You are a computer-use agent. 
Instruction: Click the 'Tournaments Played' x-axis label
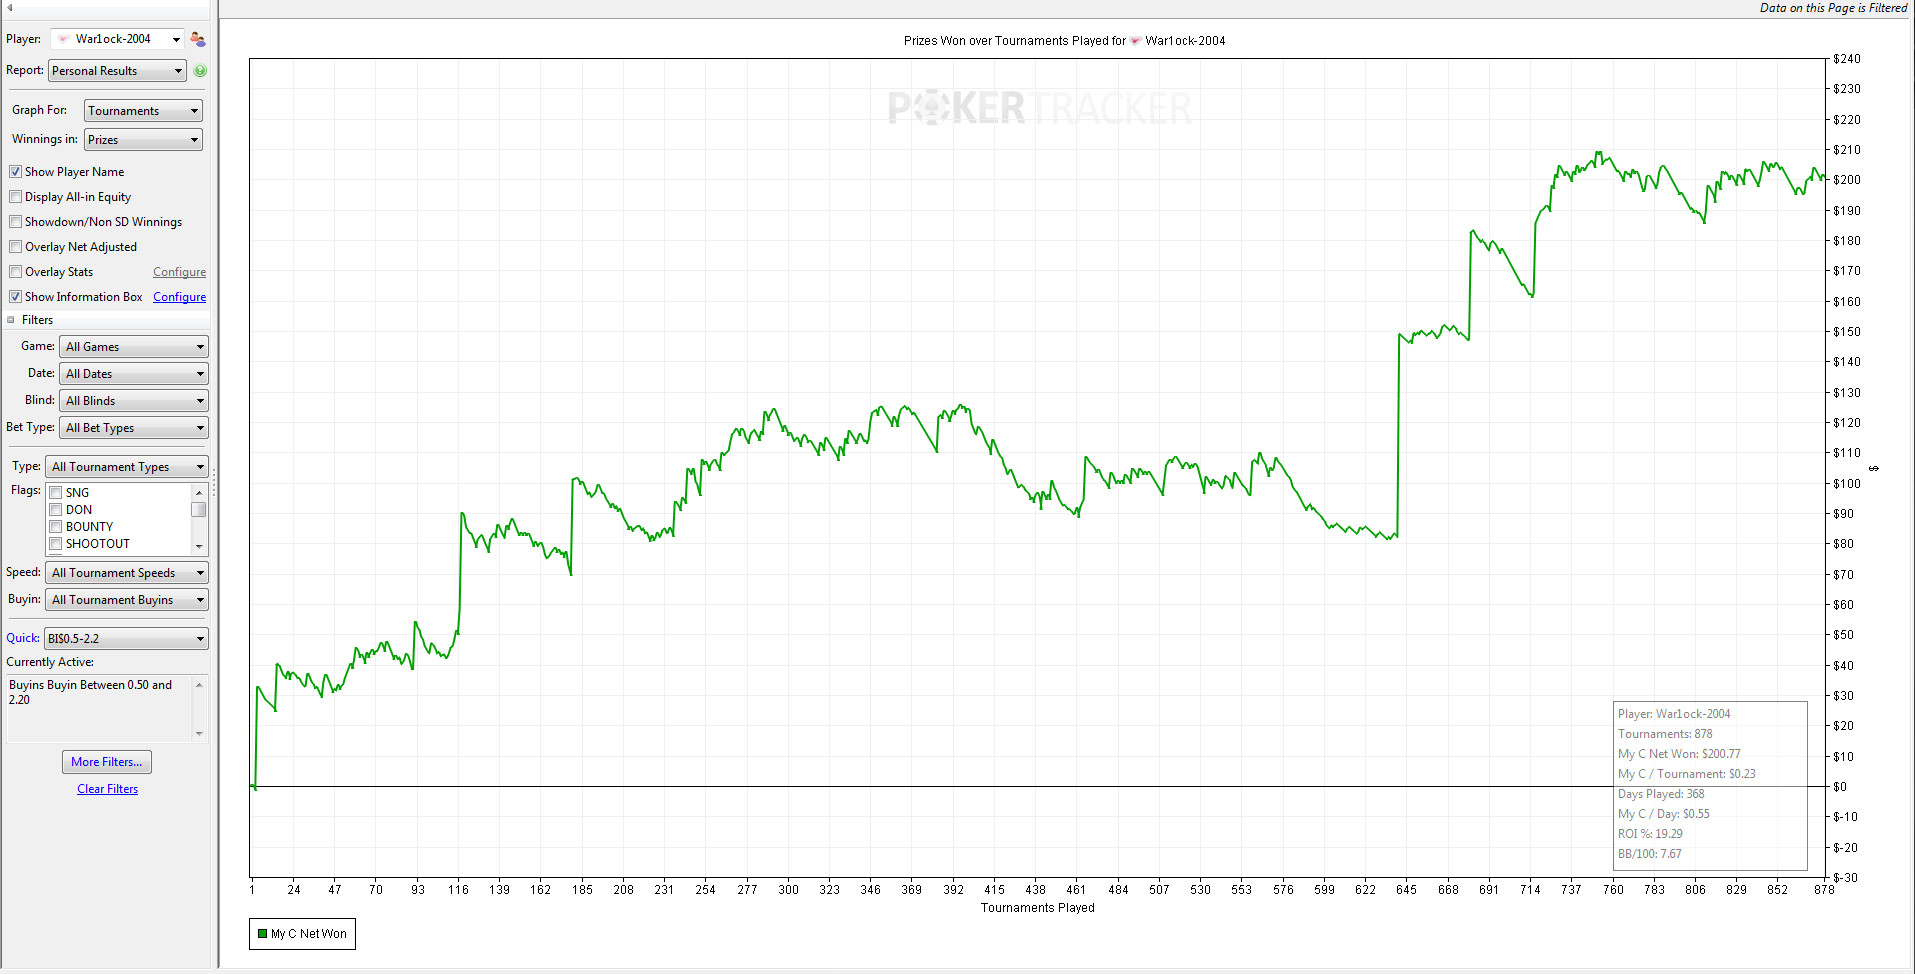pos(1038,908)
